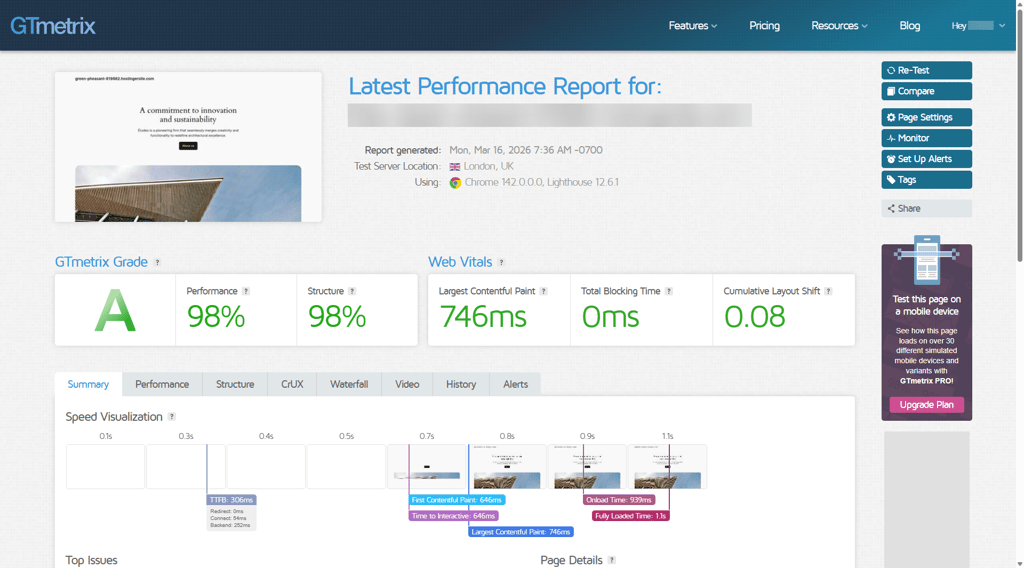
Task: Click the Re-Test button
Action: [926, 71]
